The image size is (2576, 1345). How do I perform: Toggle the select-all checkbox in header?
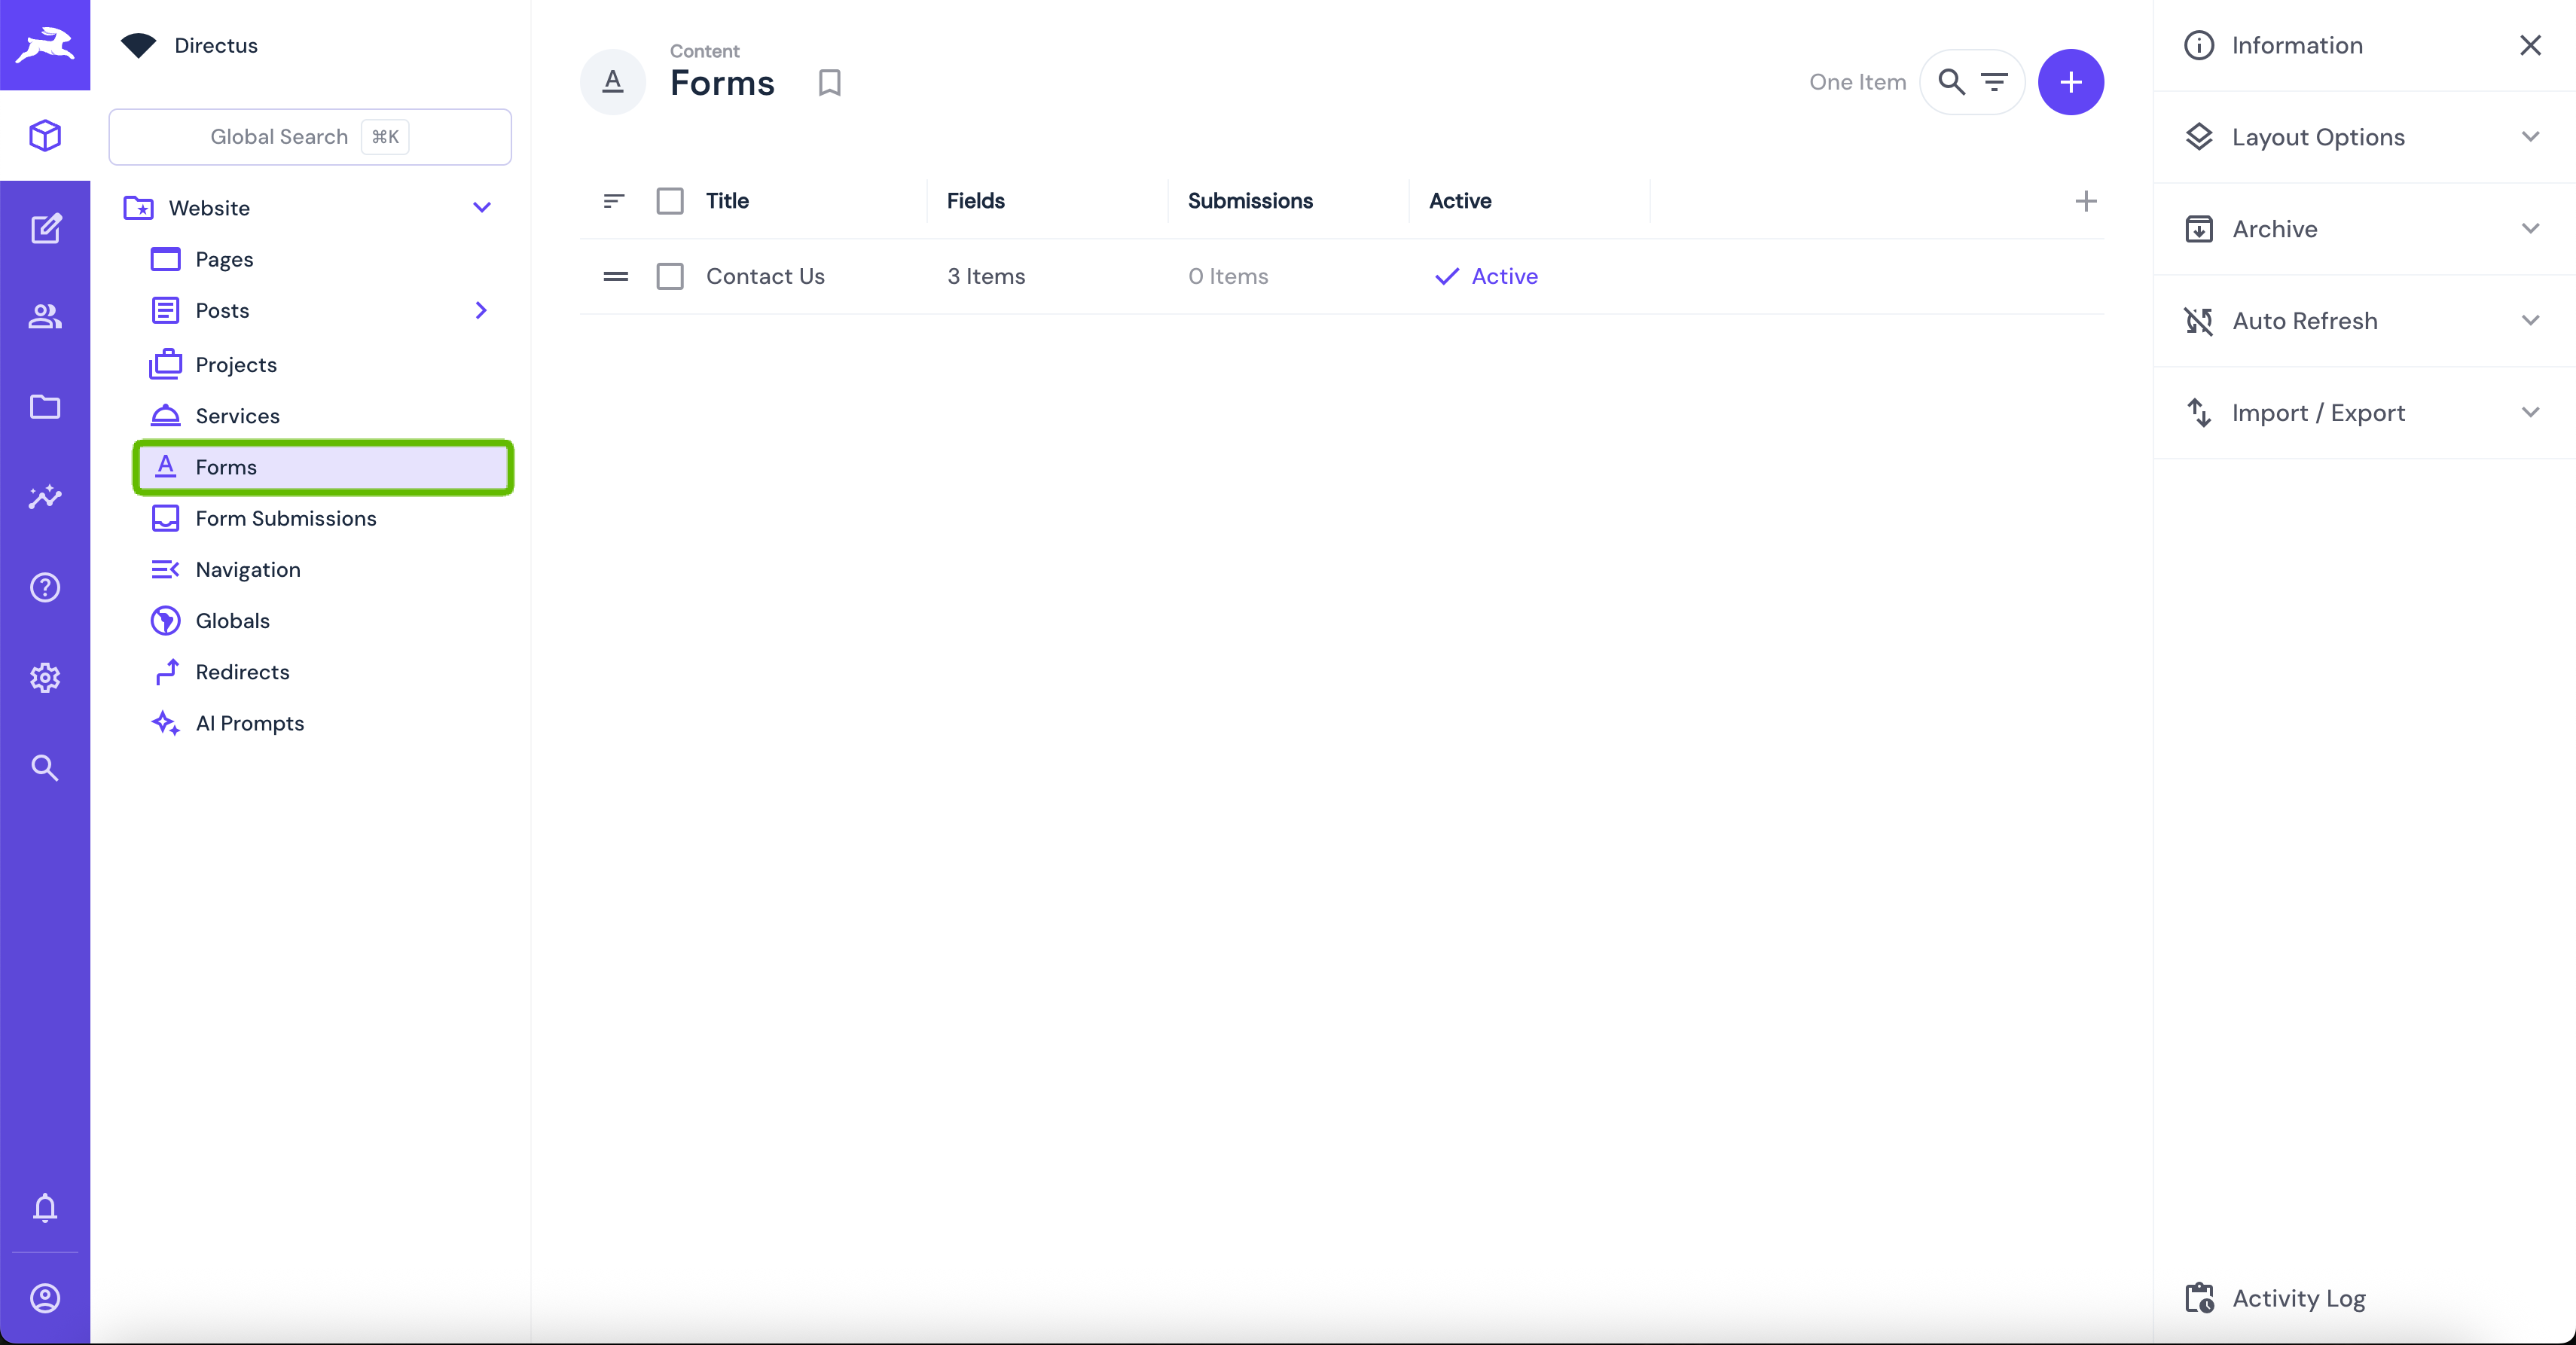[670, 201]
